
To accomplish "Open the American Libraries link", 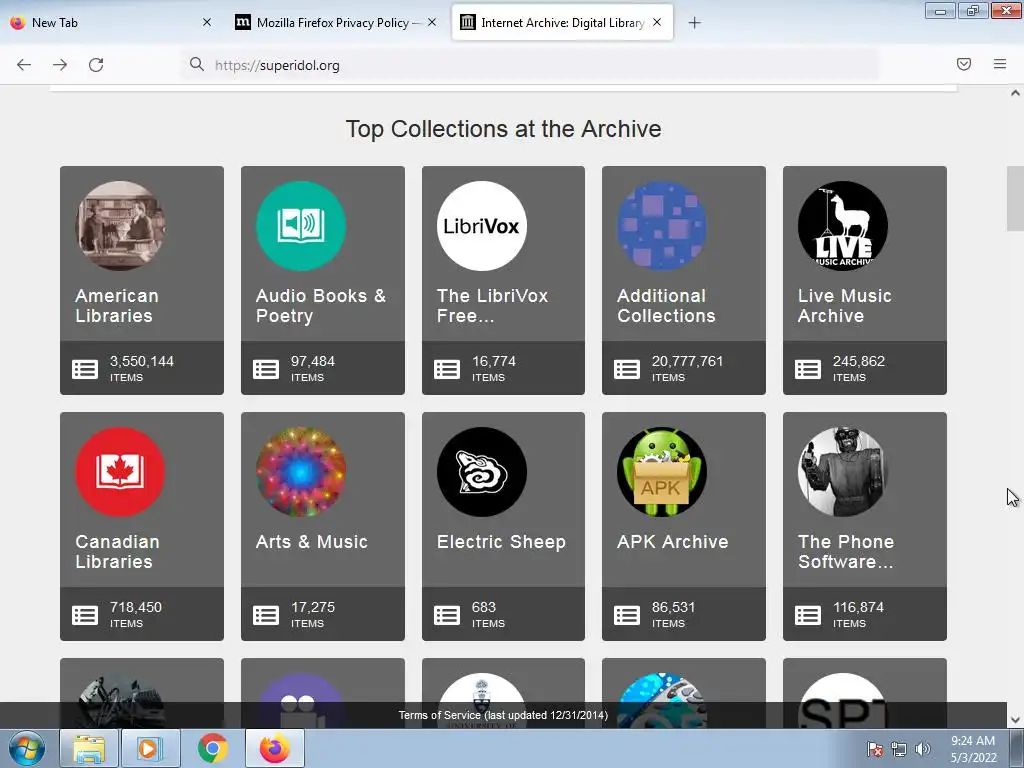I will tap(117, 306).
